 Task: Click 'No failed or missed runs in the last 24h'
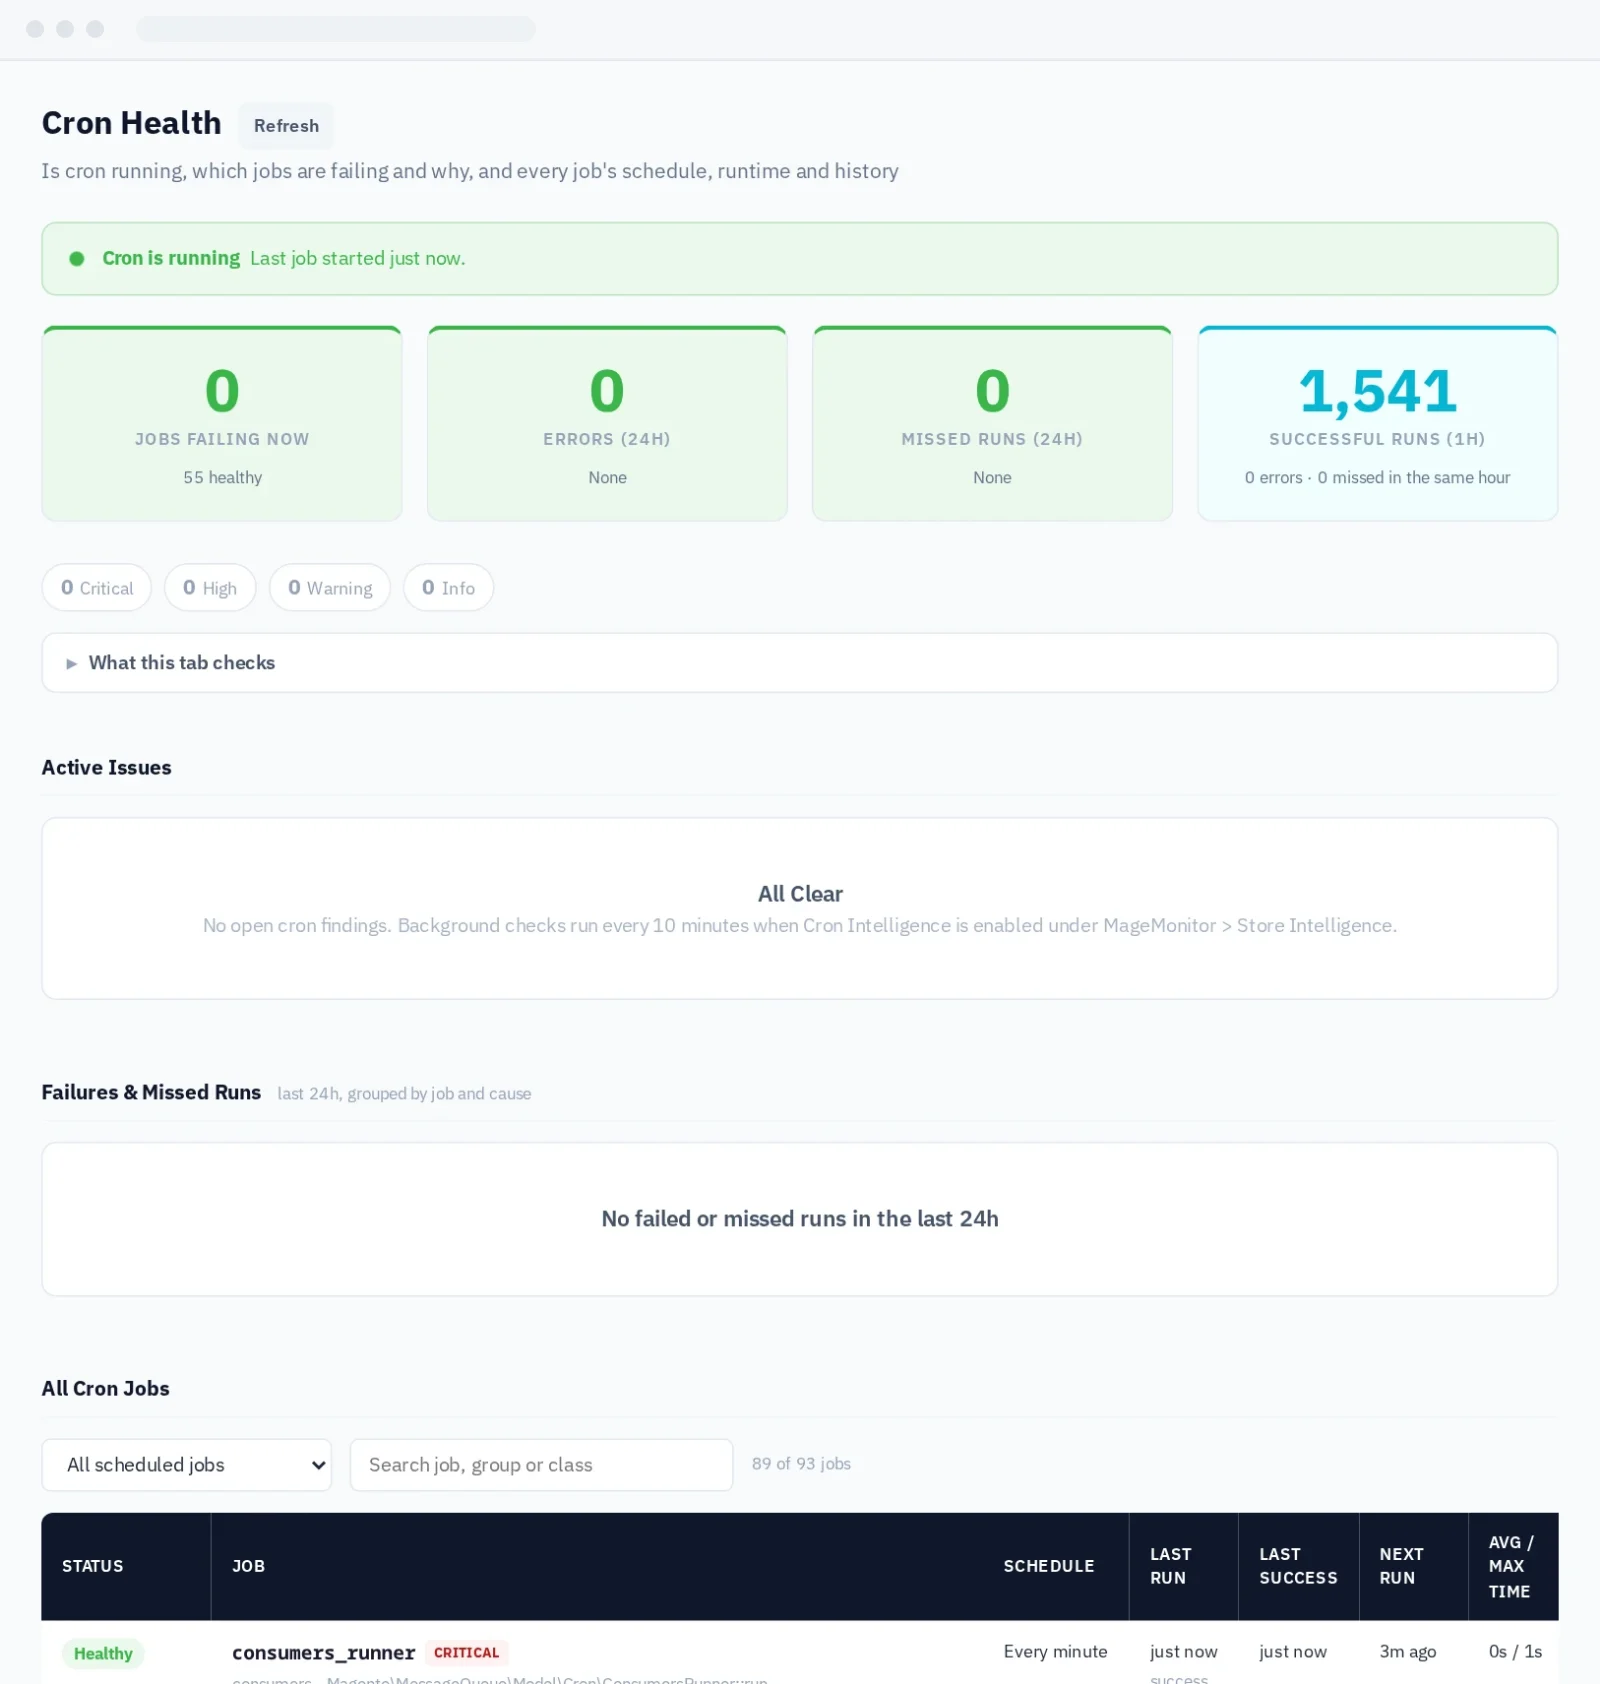click(x=800, y=1219)
